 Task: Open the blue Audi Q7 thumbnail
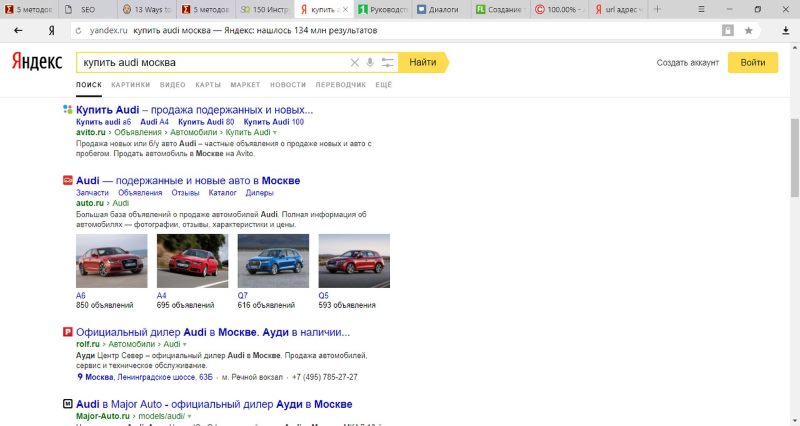click(273, 261)
